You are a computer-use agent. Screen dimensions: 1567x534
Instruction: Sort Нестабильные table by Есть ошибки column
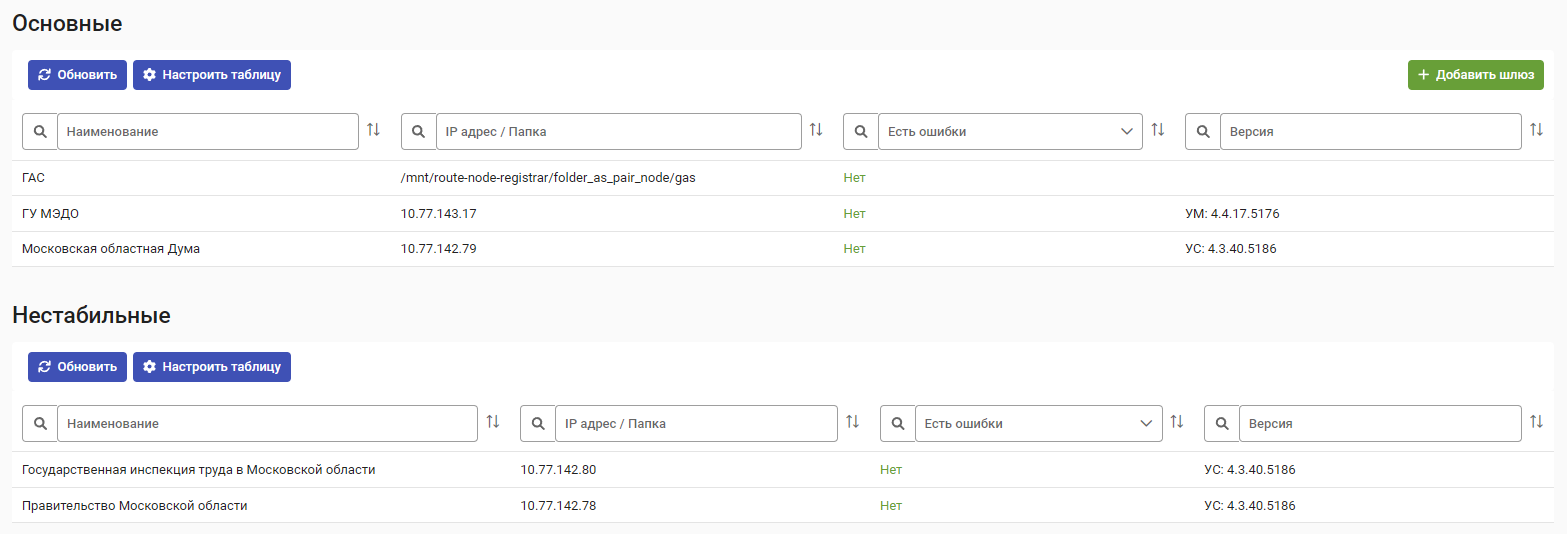point(1177,422)
